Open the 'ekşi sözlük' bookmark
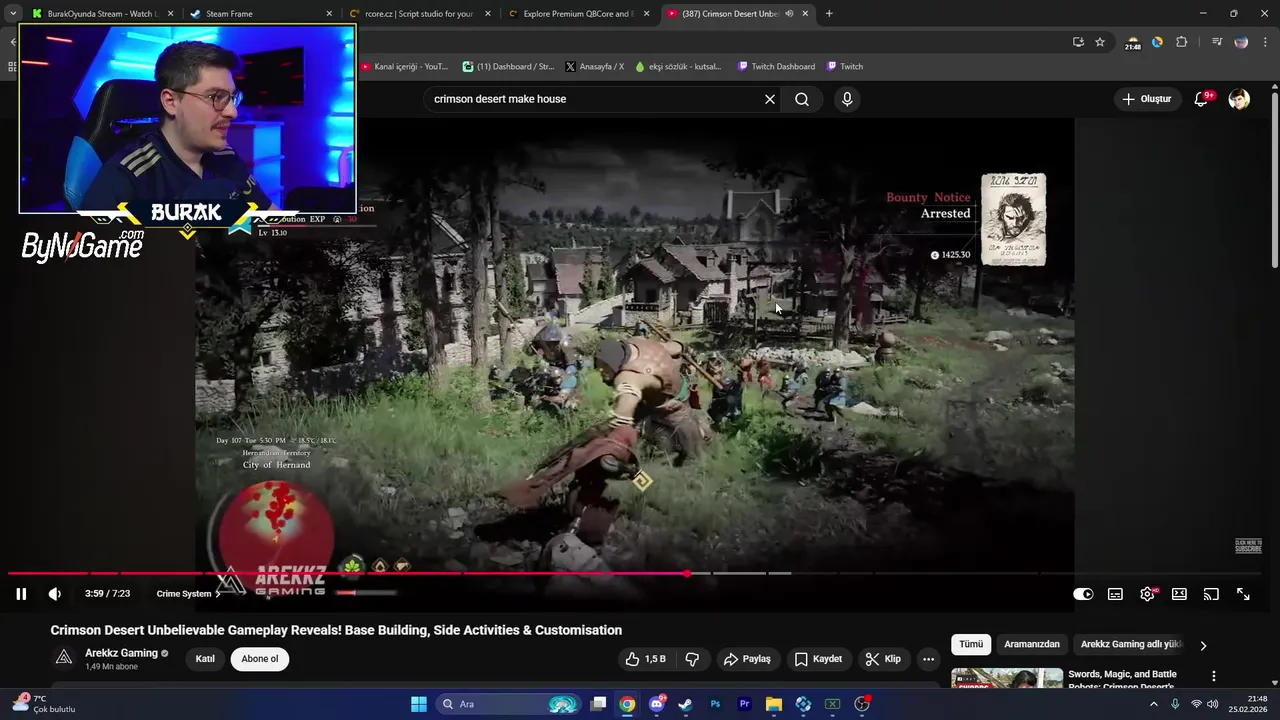The height and width of the screenshot is (720, 1280). click(678, 67)
